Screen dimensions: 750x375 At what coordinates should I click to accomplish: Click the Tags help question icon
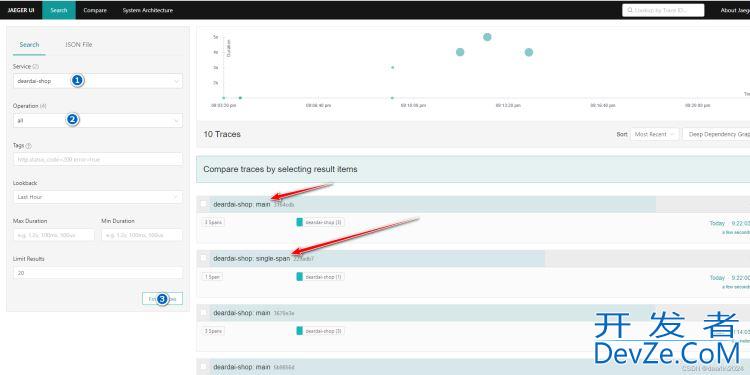coord(29,145)
